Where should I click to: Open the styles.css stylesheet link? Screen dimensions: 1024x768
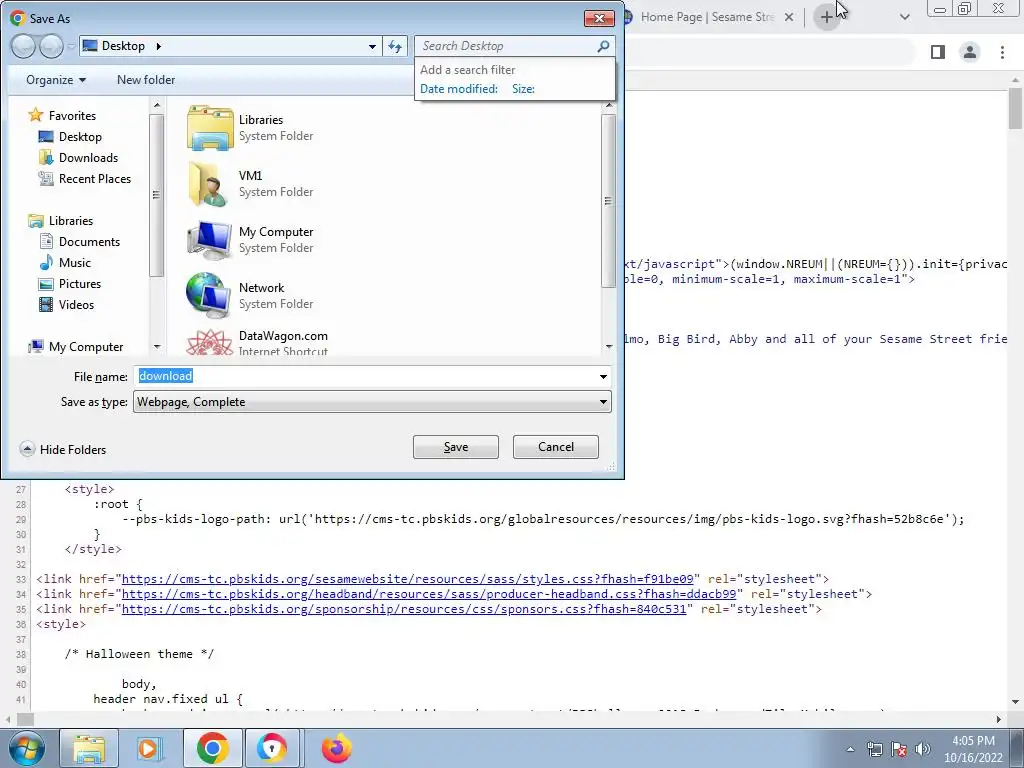(x=408, y=579)
